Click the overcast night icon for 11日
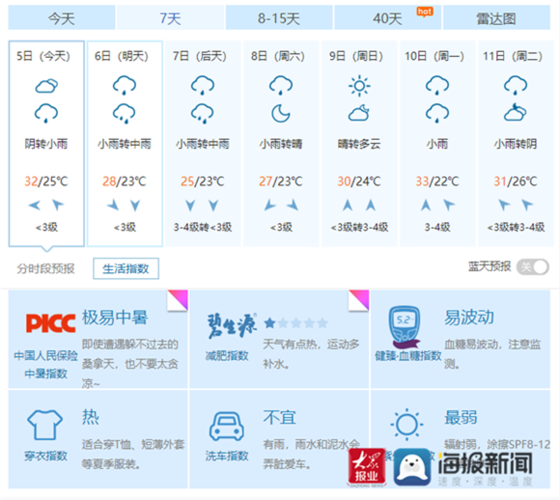 click(515, 112)
